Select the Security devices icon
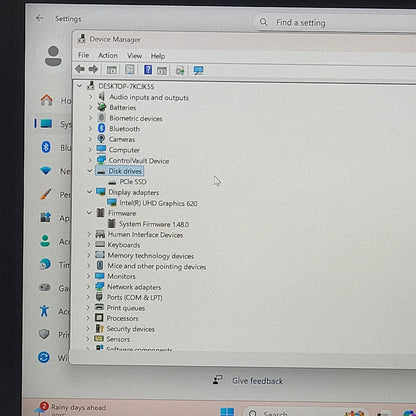The height and width of the screenshot is (416, 416). 99,328
